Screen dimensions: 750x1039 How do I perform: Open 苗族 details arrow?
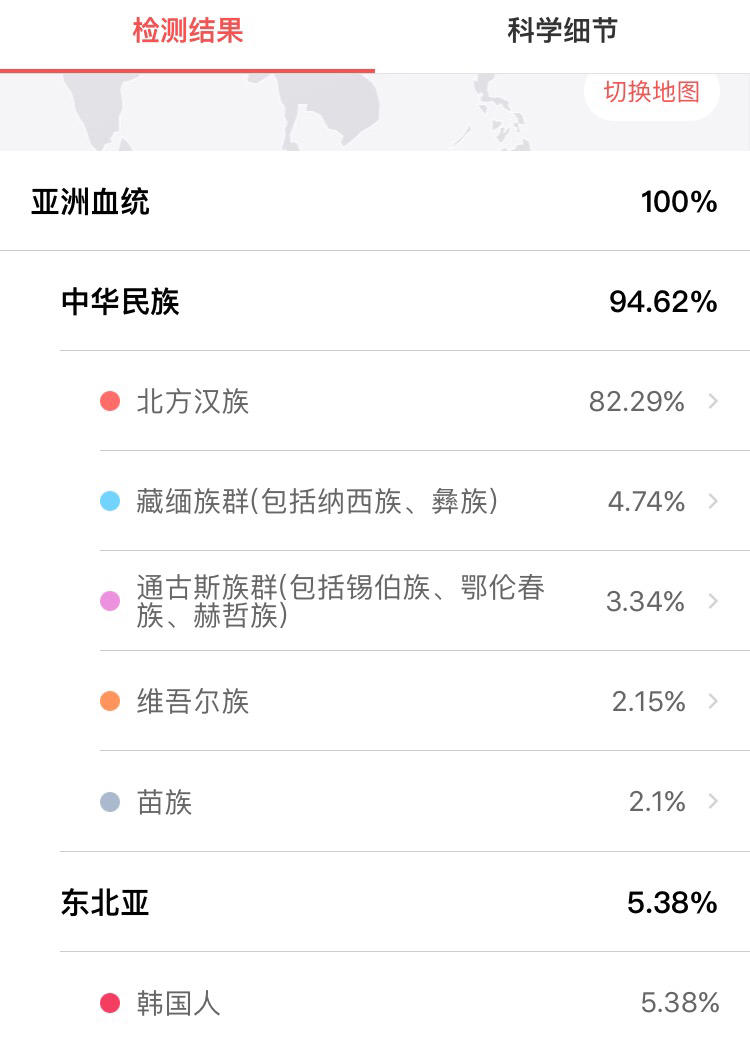pyautogui.click(x=713, y=801)
